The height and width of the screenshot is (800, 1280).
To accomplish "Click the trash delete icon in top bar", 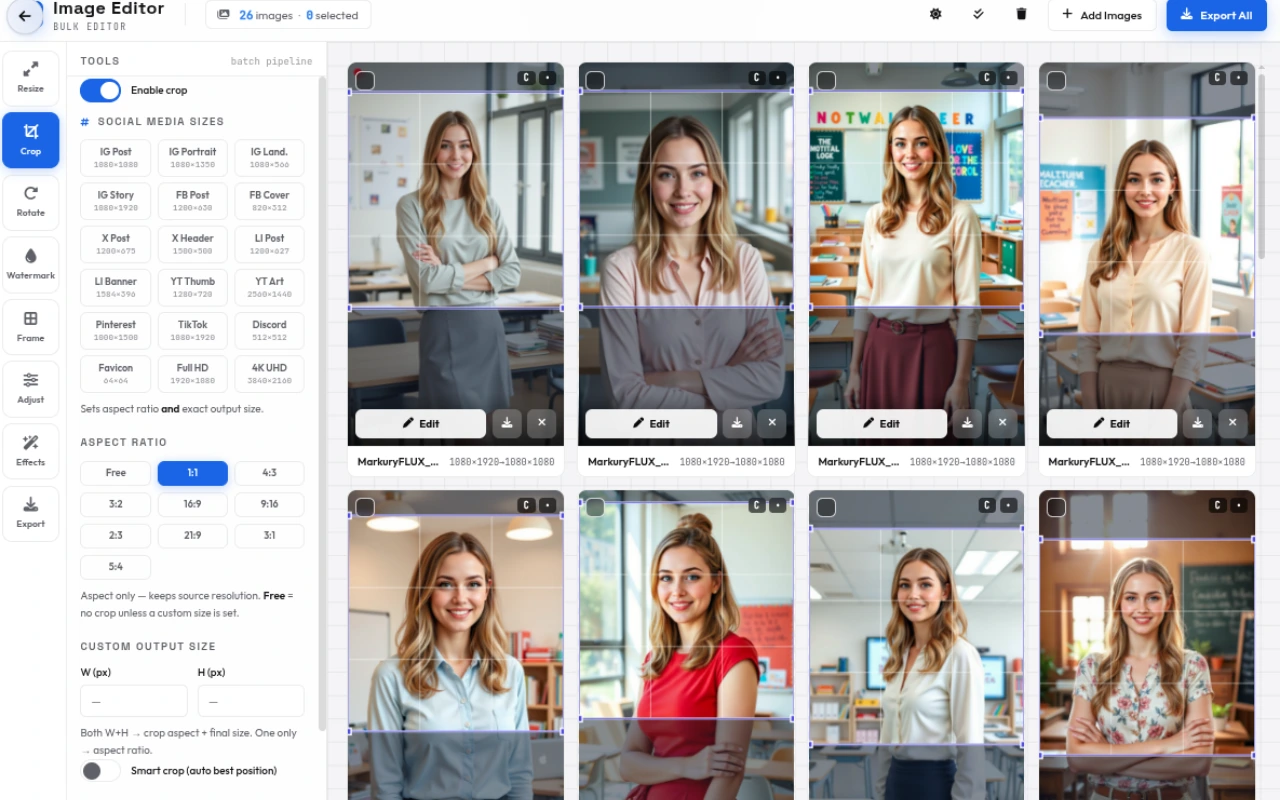I will coord(1021,15).
